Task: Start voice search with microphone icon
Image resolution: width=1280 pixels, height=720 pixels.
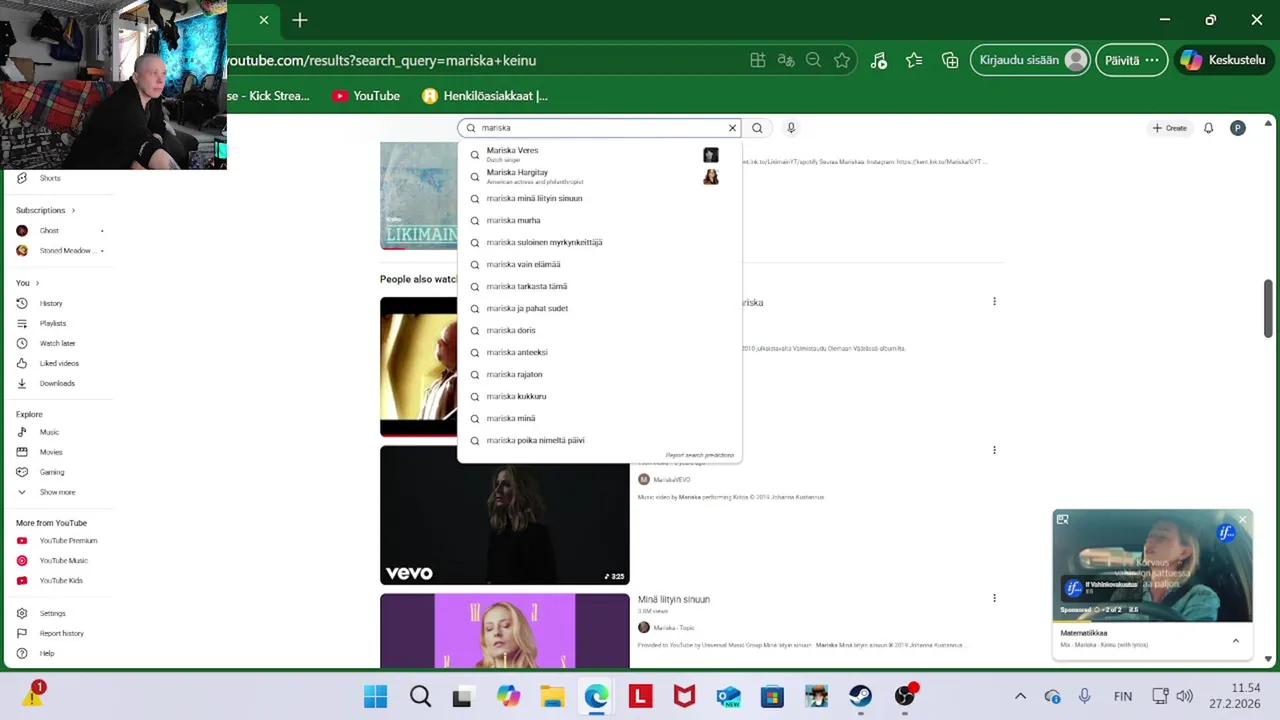Action: 791,128
